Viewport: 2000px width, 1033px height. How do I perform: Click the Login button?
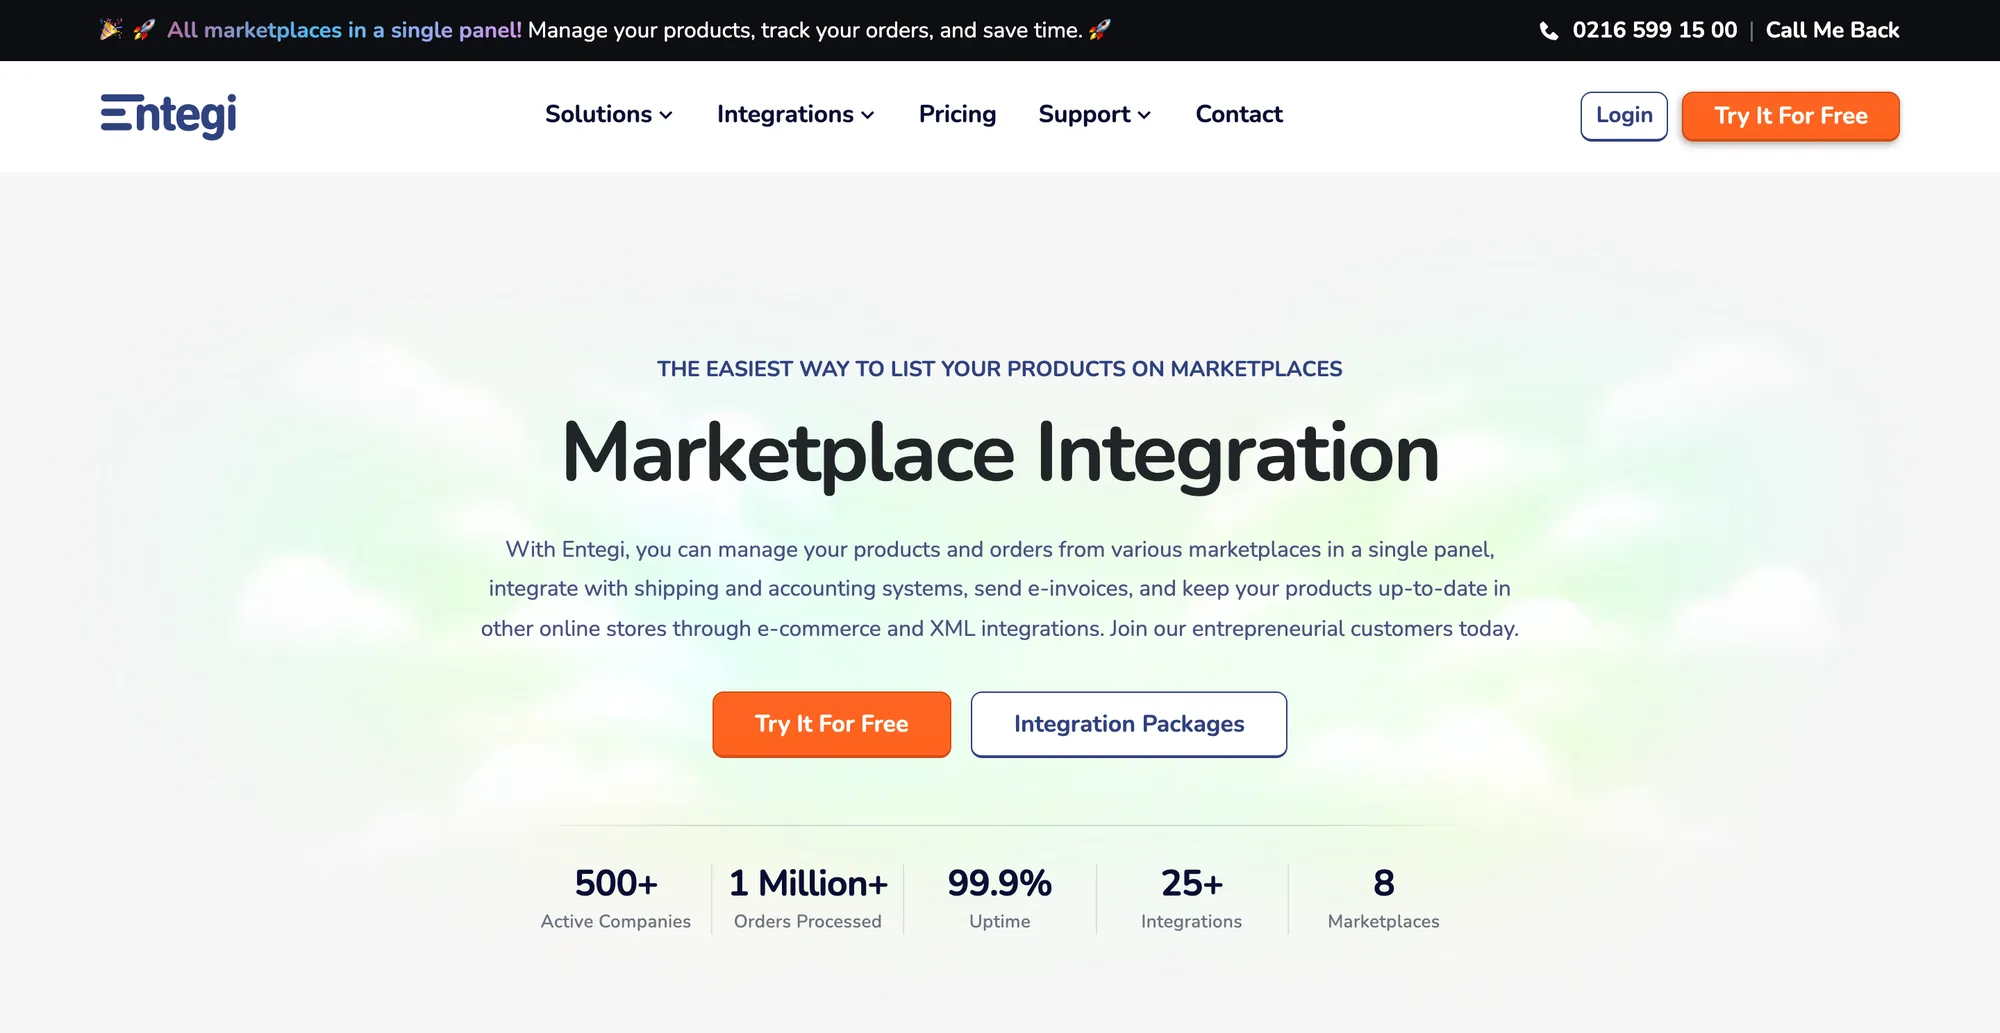point(1624,116)
